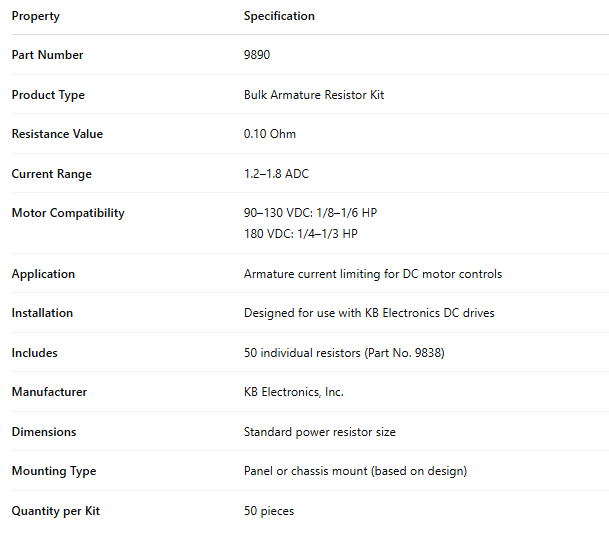Click the 50 pieces quantity value
Image resolution: width=609 pixels, height=535 pixels.
pos(269,511)
